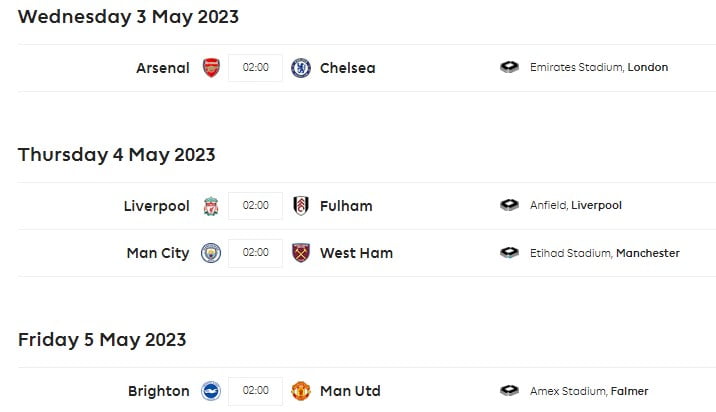Viewport: 716px width, 412px height.
Task: Click the Chelsea club crest
Action: pos(300,68)
